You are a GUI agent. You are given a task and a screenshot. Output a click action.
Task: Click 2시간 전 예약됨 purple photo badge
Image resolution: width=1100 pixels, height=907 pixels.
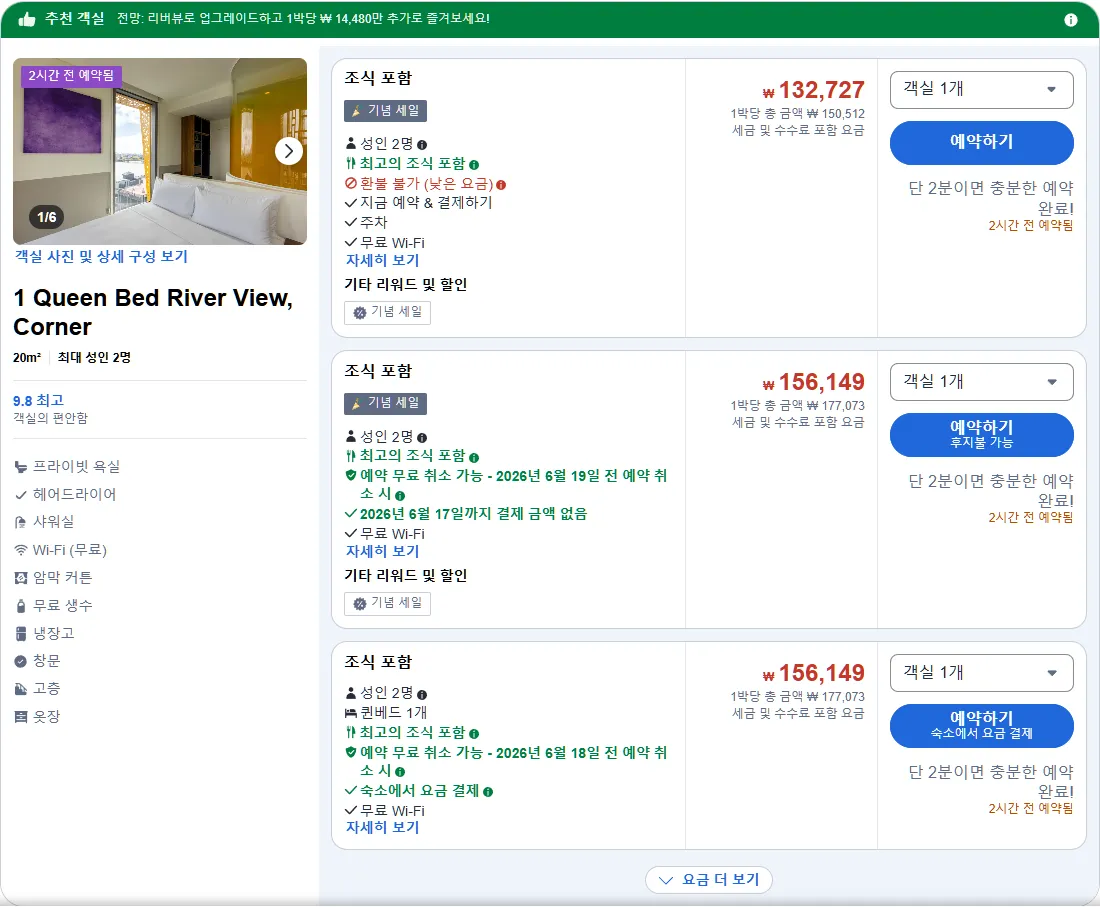pos(71,76)
